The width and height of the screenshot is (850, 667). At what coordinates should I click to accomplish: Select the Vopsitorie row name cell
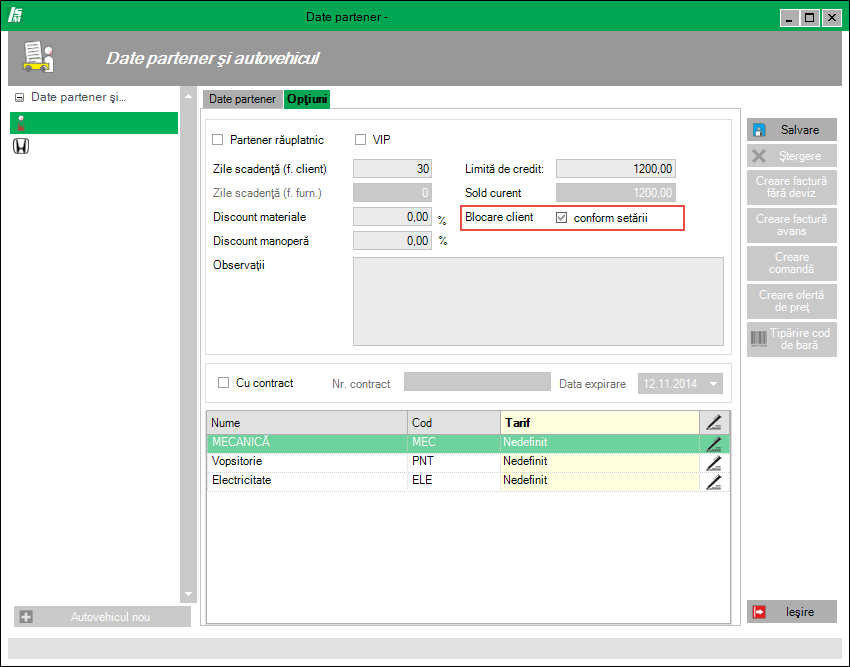click(x=307, y=462)
